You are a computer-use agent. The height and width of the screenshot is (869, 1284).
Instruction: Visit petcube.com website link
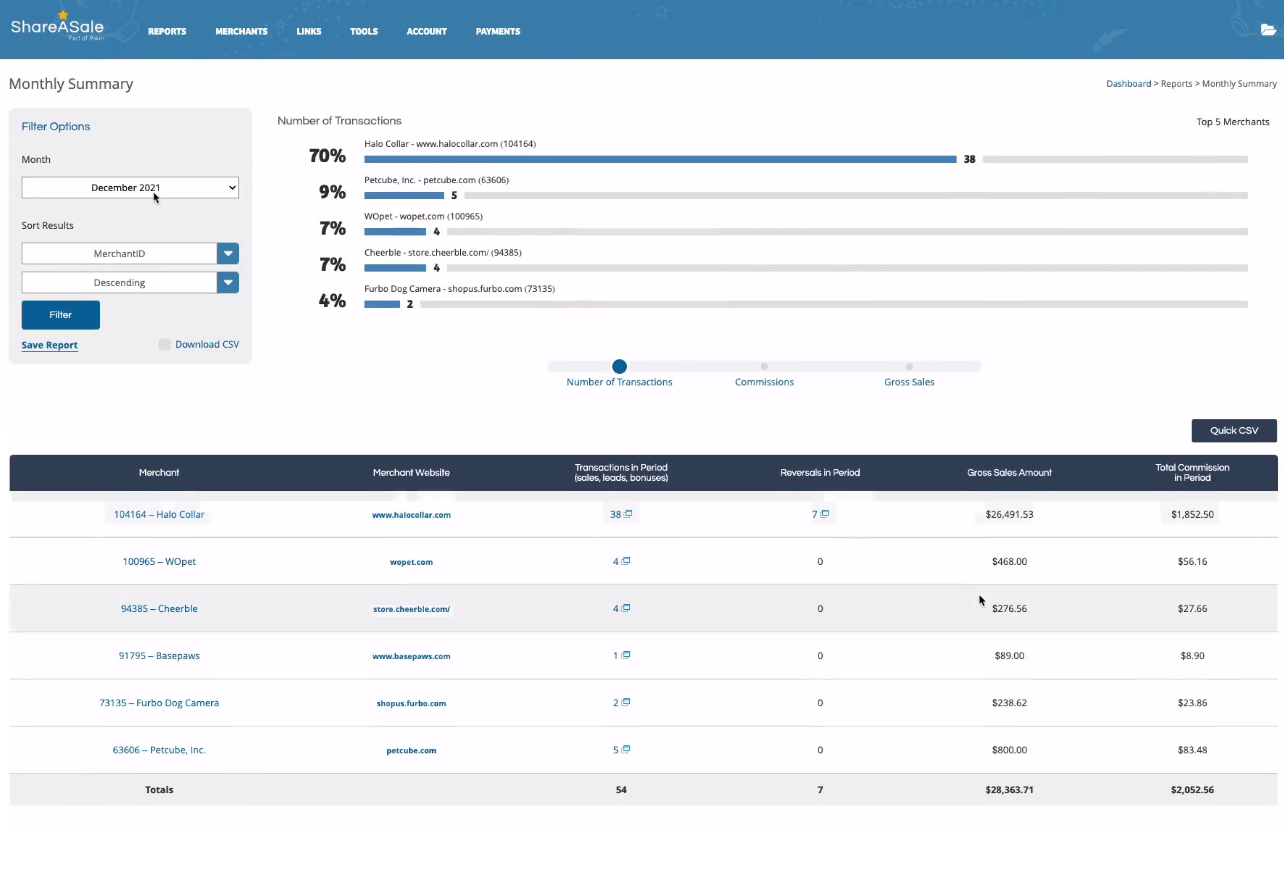point(411,750)
